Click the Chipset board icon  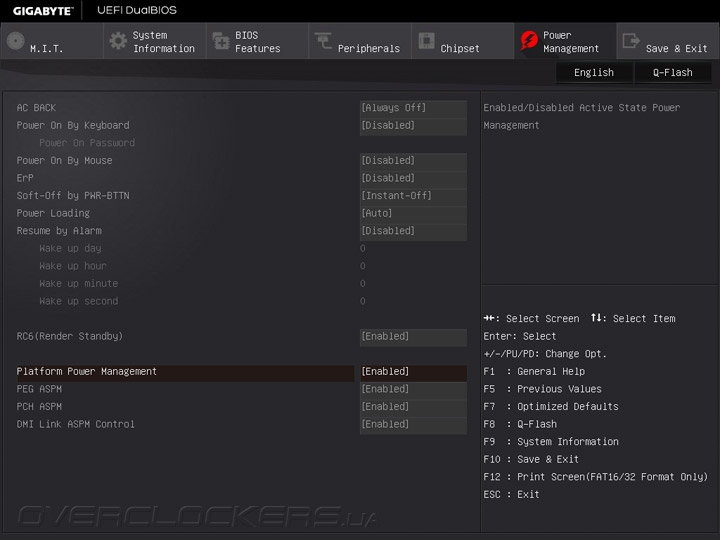pos(427,41)
